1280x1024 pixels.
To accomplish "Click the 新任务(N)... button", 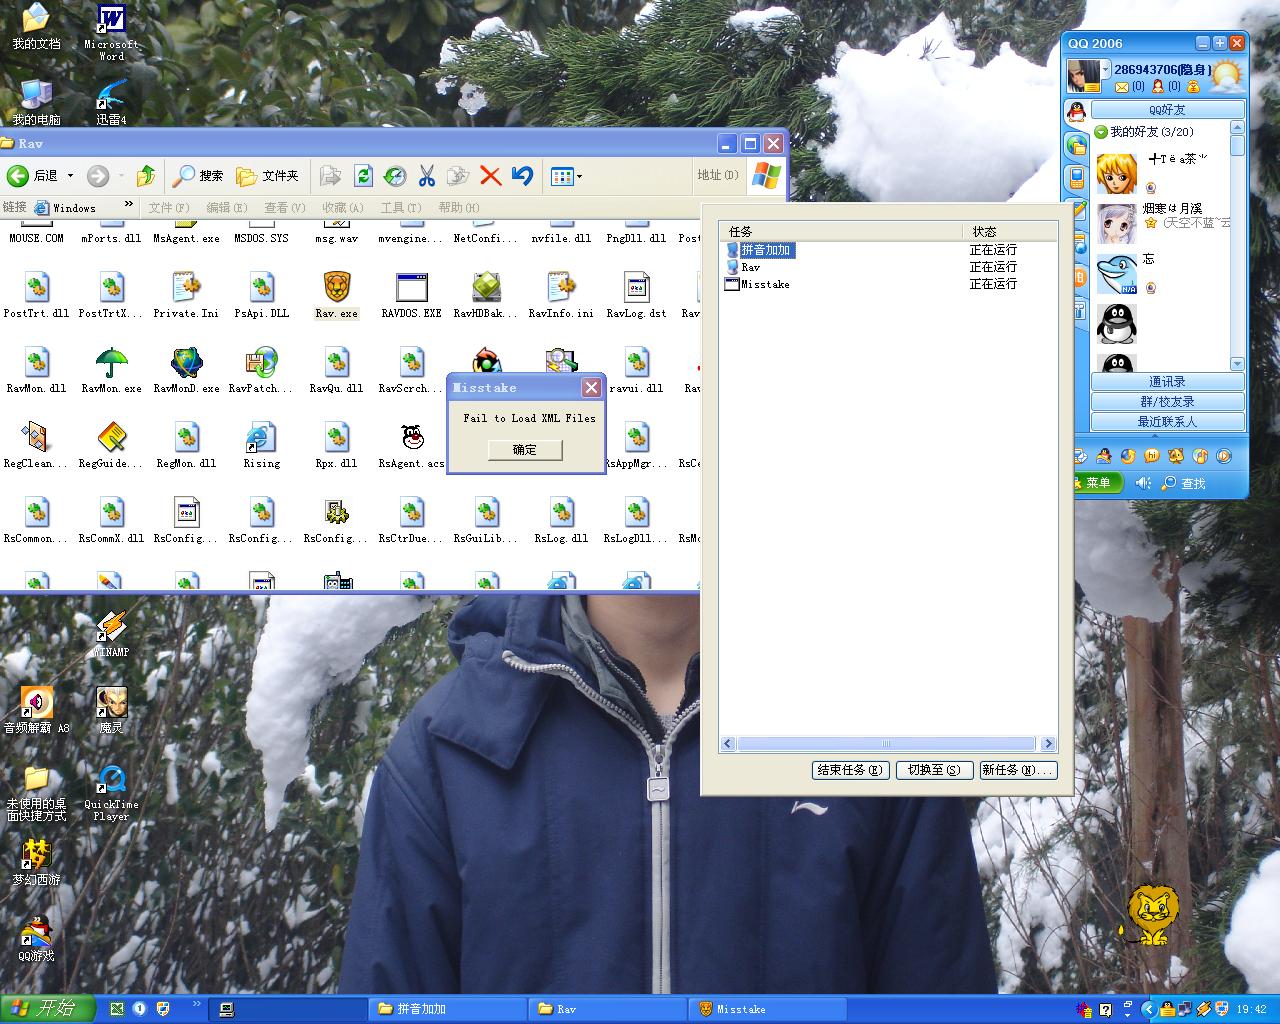I will click(1018, 770).
